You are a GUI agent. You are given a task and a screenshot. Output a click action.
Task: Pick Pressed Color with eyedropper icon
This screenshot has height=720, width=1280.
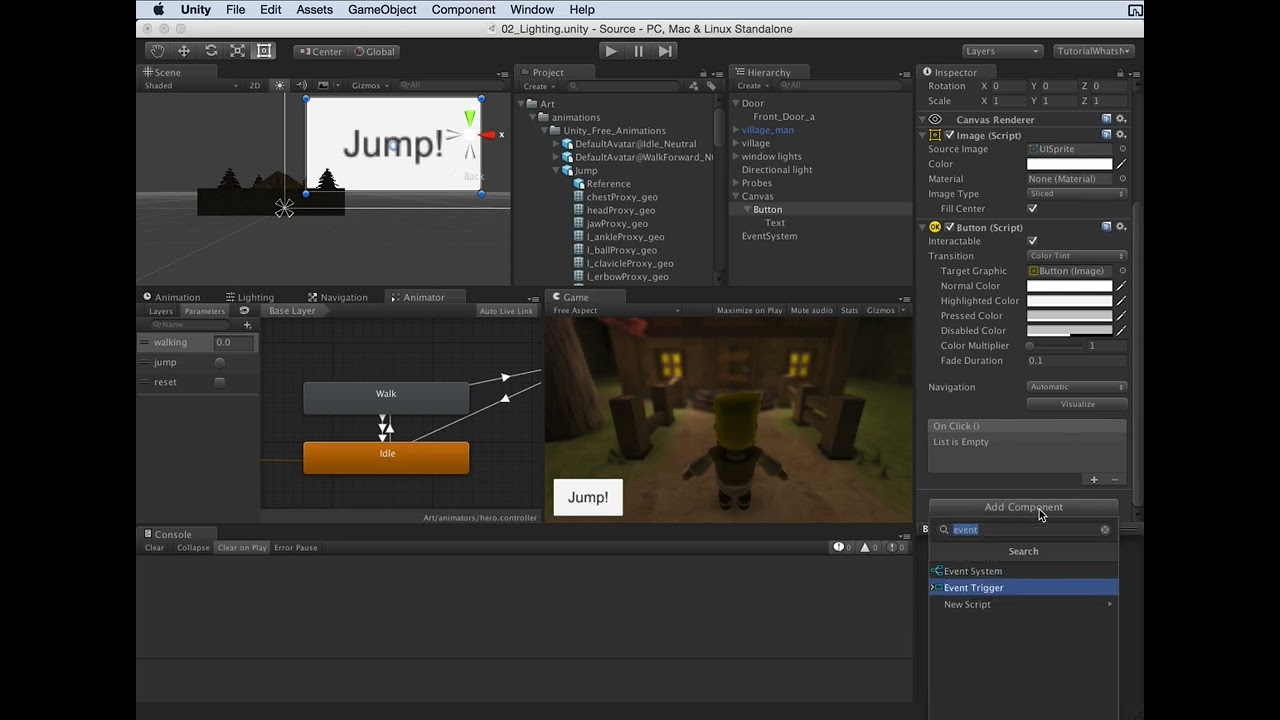pos(1122,316)
